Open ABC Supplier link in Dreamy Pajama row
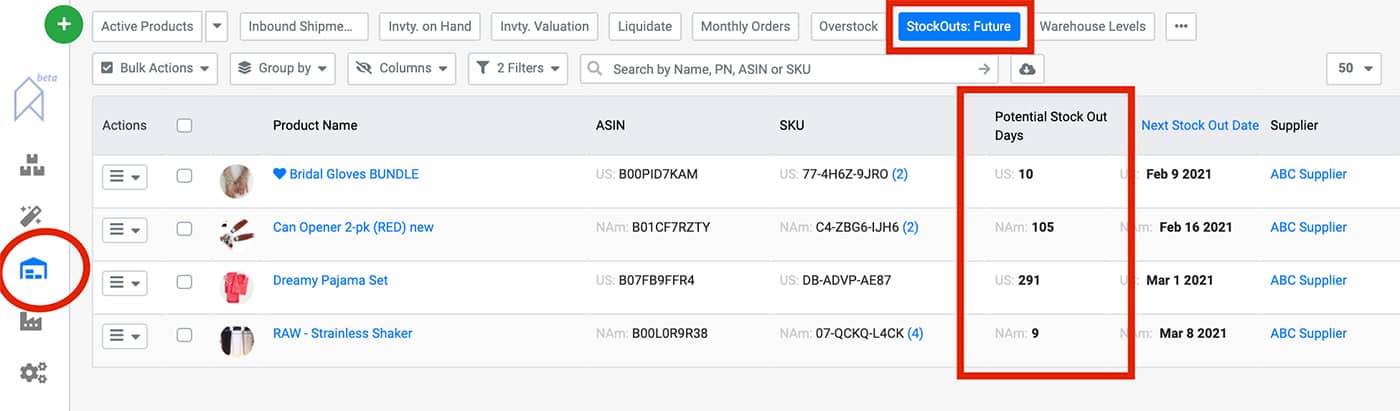Viewport: 1400px width, 411px height. (1308, 280)
